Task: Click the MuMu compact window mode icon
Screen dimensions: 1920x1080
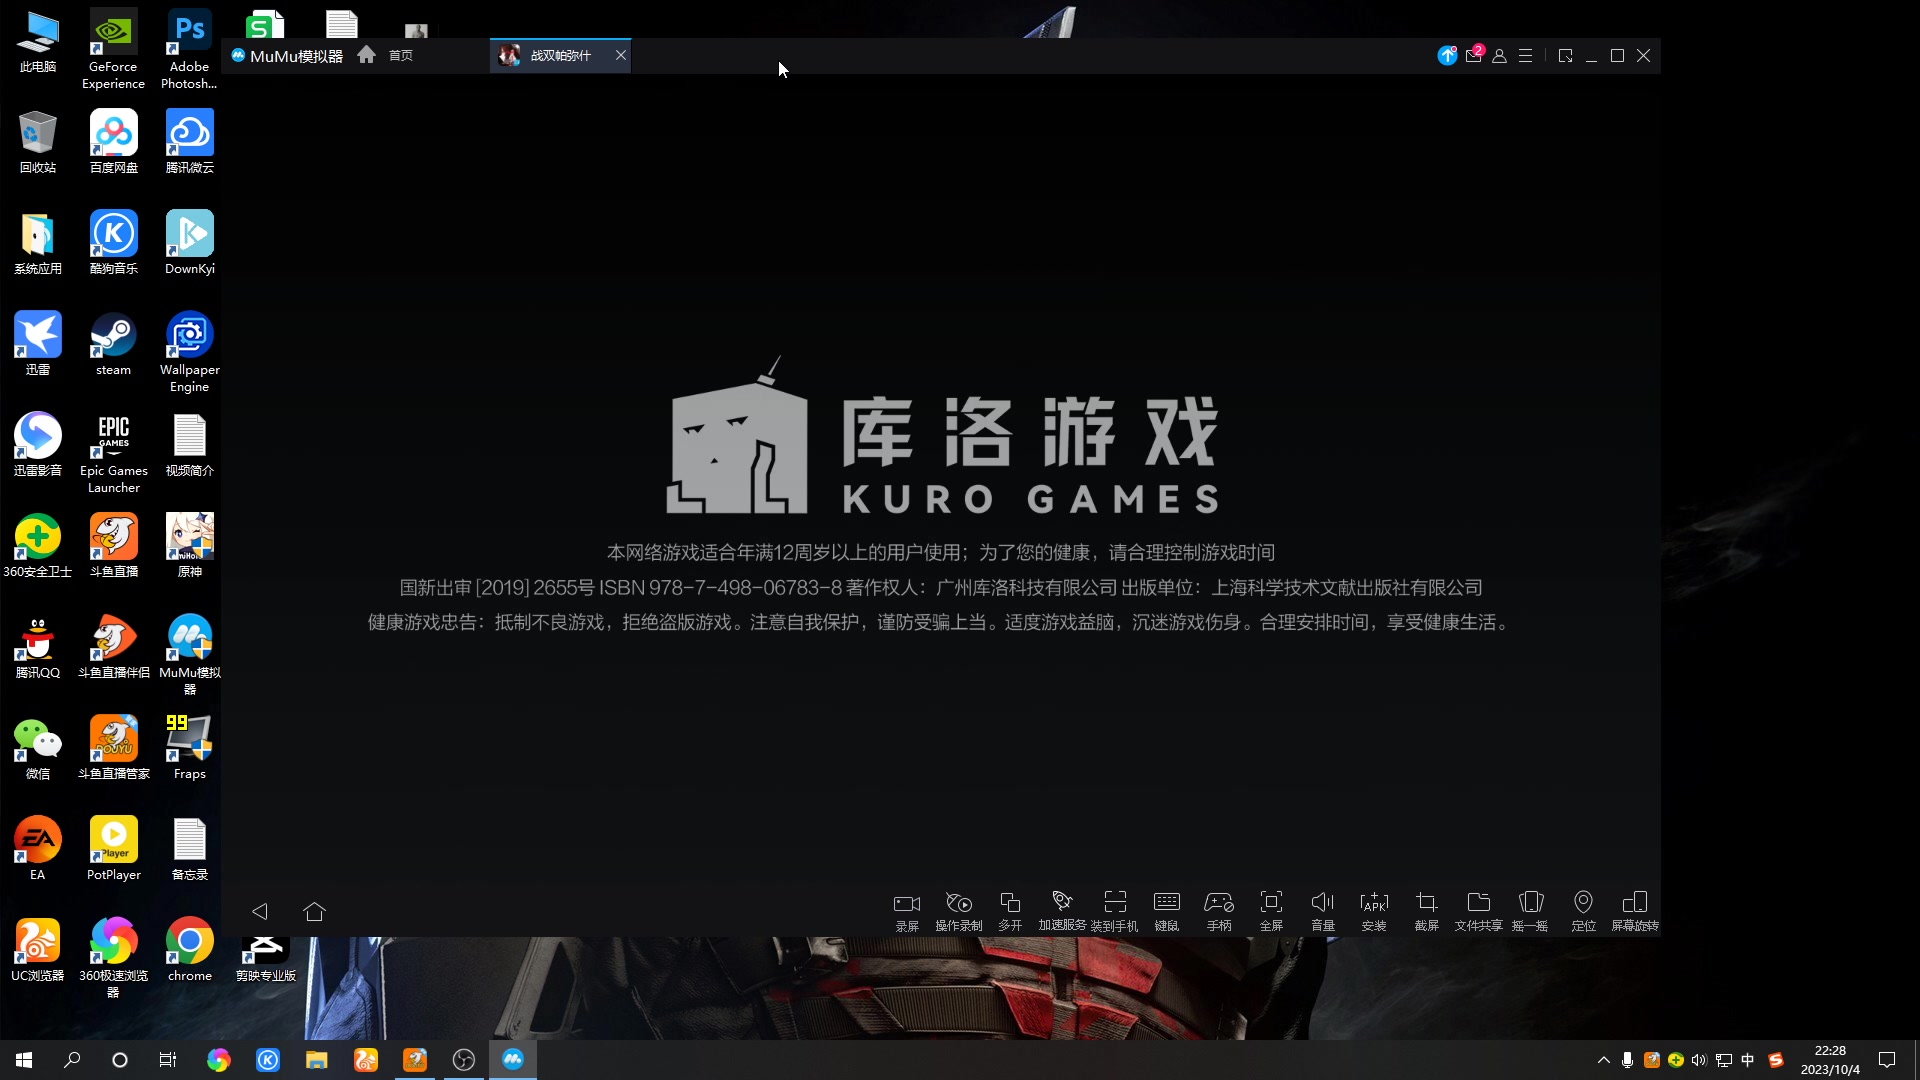Action: coord(1565,56)
